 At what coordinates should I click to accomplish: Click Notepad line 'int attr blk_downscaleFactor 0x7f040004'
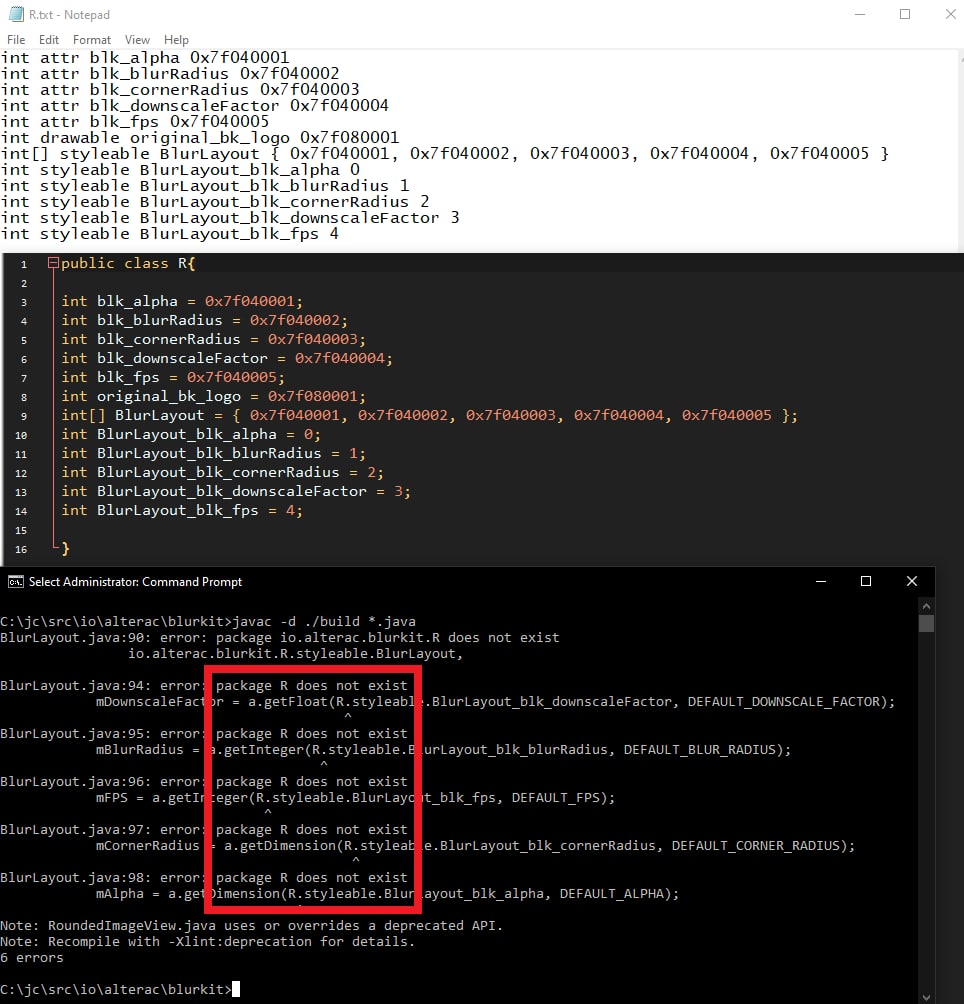click(195, 106)
